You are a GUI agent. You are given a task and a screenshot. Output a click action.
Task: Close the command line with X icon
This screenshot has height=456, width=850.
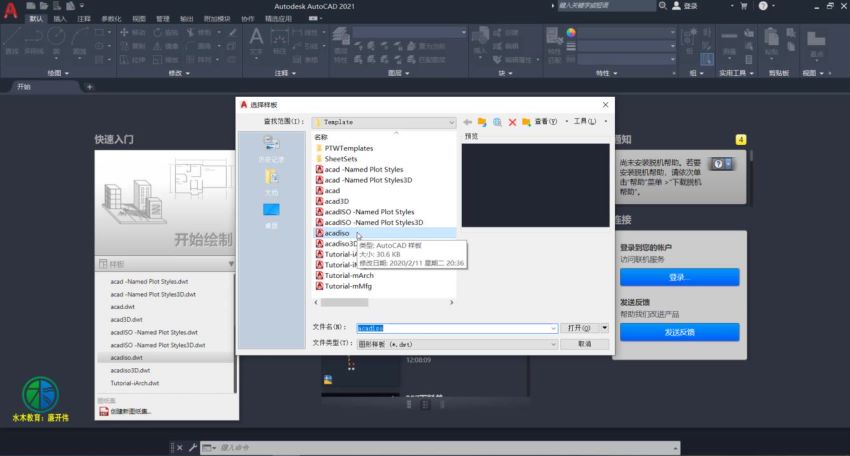[179, 447]
